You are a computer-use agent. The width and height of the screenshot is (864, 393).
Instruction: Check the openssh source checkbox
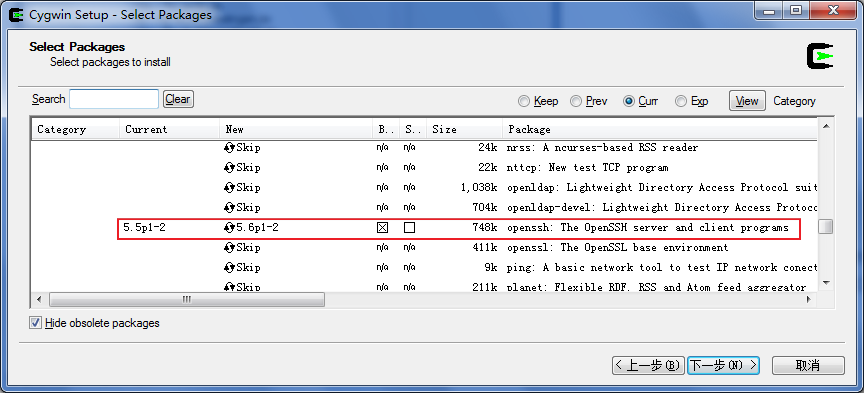coord(409,228)
